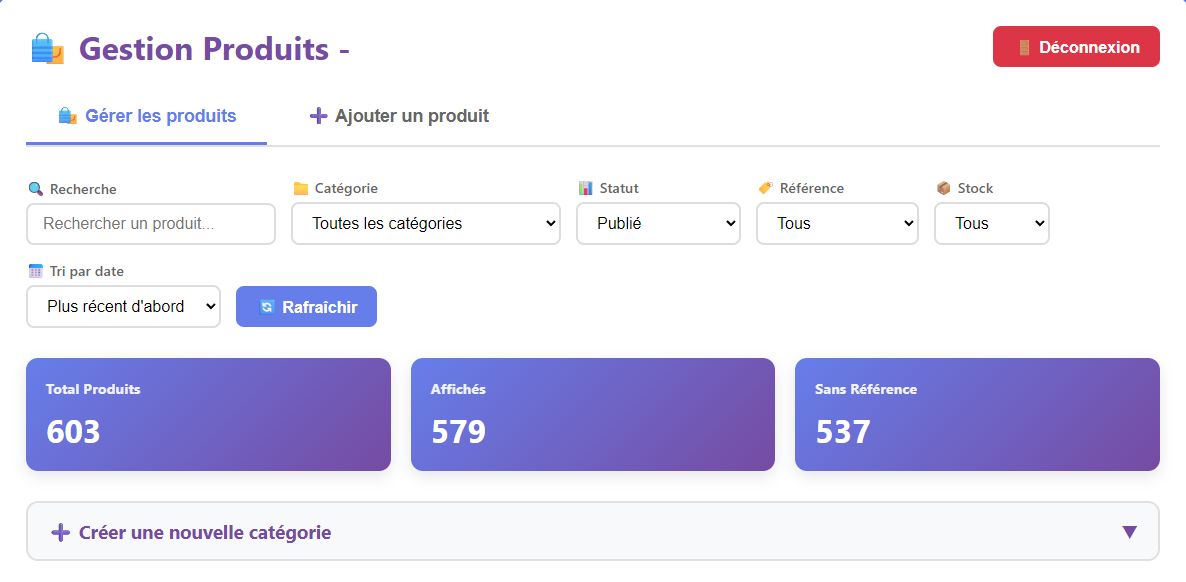The width and height of the screenshot is (1186, 582).
Task: Click the magnifying glass icon beside Recherche
Action: [x=34, y=188]
